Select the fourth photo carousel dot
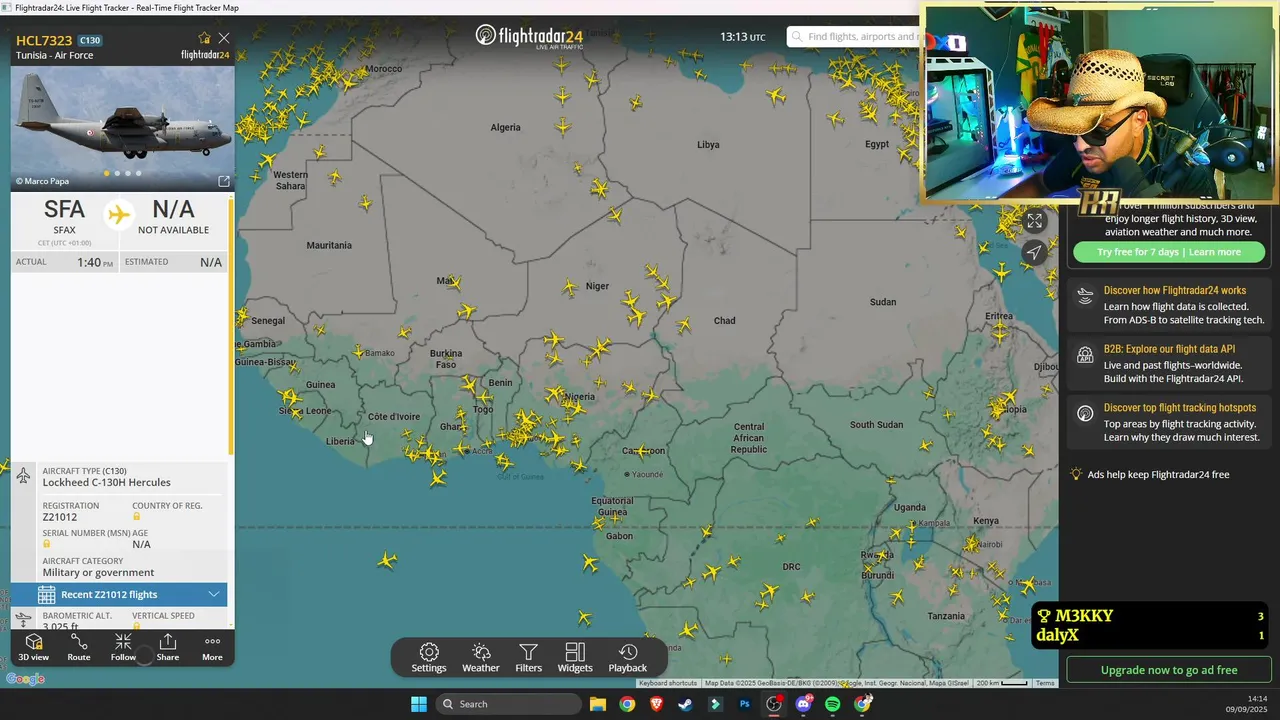Screen dimensions: 1280x720 click(x=138, y=173)
